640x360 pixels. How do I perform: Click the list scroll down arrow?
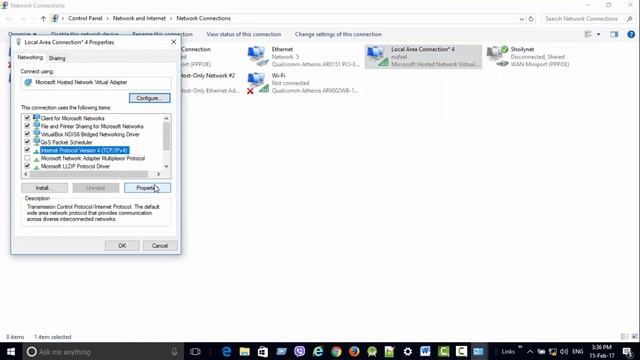[x=166, y=166]
